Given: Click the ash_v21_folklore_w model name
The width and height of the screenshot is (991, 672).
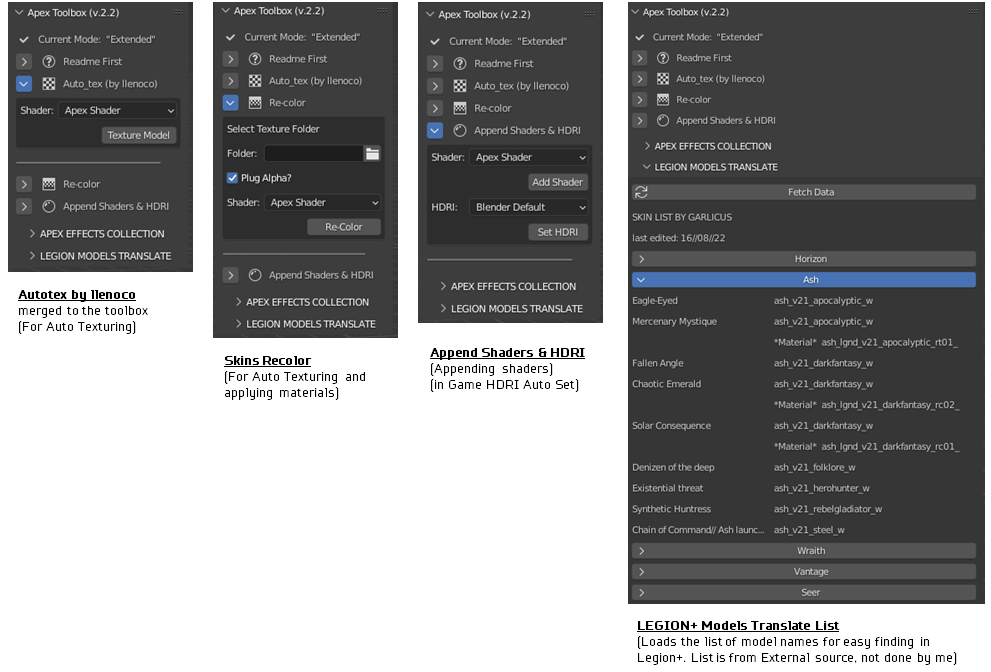Looking at the screenshot, I should click(x=815, y=468).
